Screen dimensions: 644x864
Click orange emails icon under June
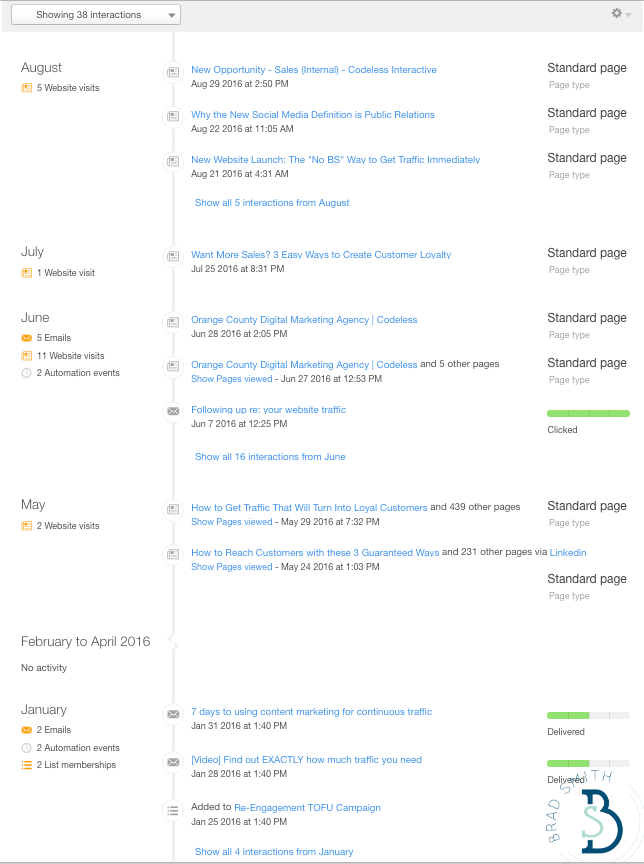[26, 338]
